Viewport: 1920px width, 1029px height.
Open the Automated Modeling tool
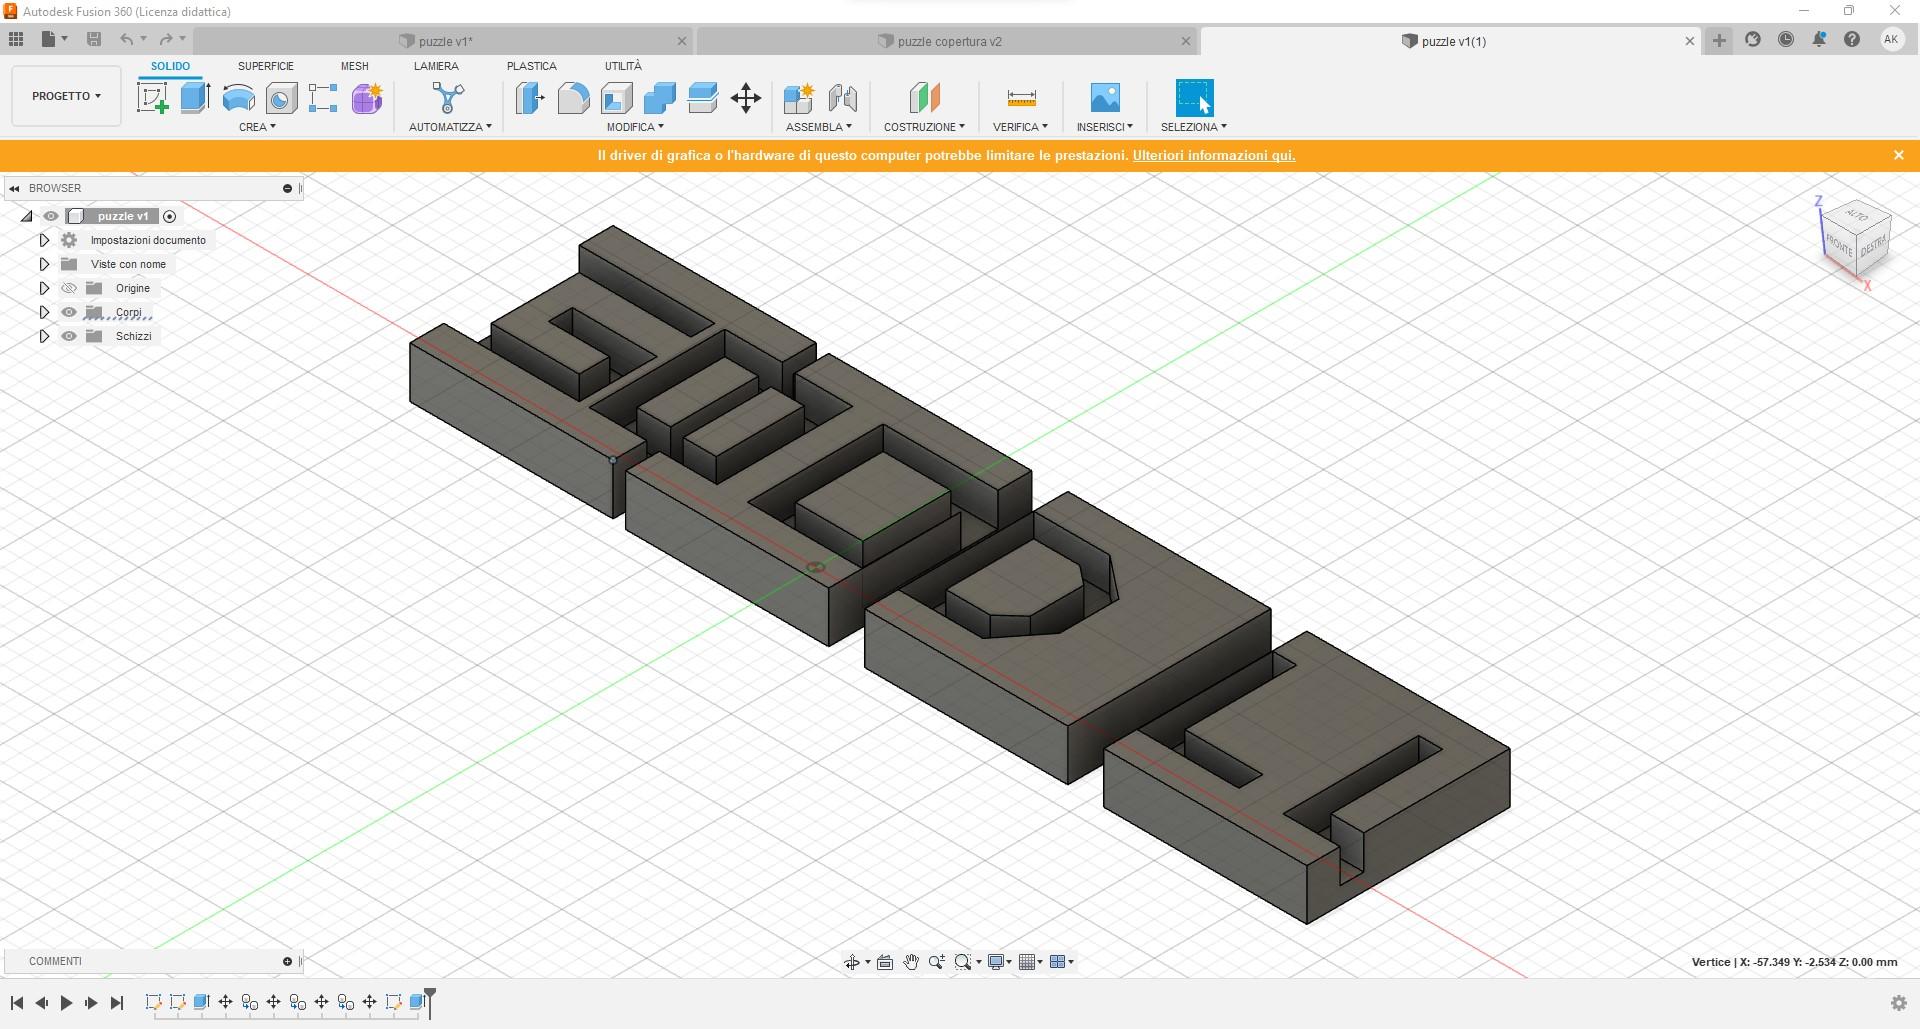448,98
